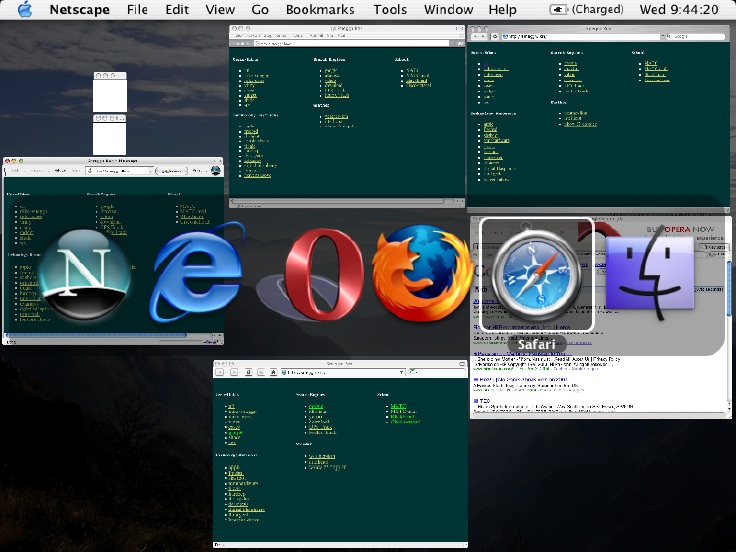This screenshot has width=736, height=552.
Task: Choose the Firefox icon in the switcher
Action: 421,272
